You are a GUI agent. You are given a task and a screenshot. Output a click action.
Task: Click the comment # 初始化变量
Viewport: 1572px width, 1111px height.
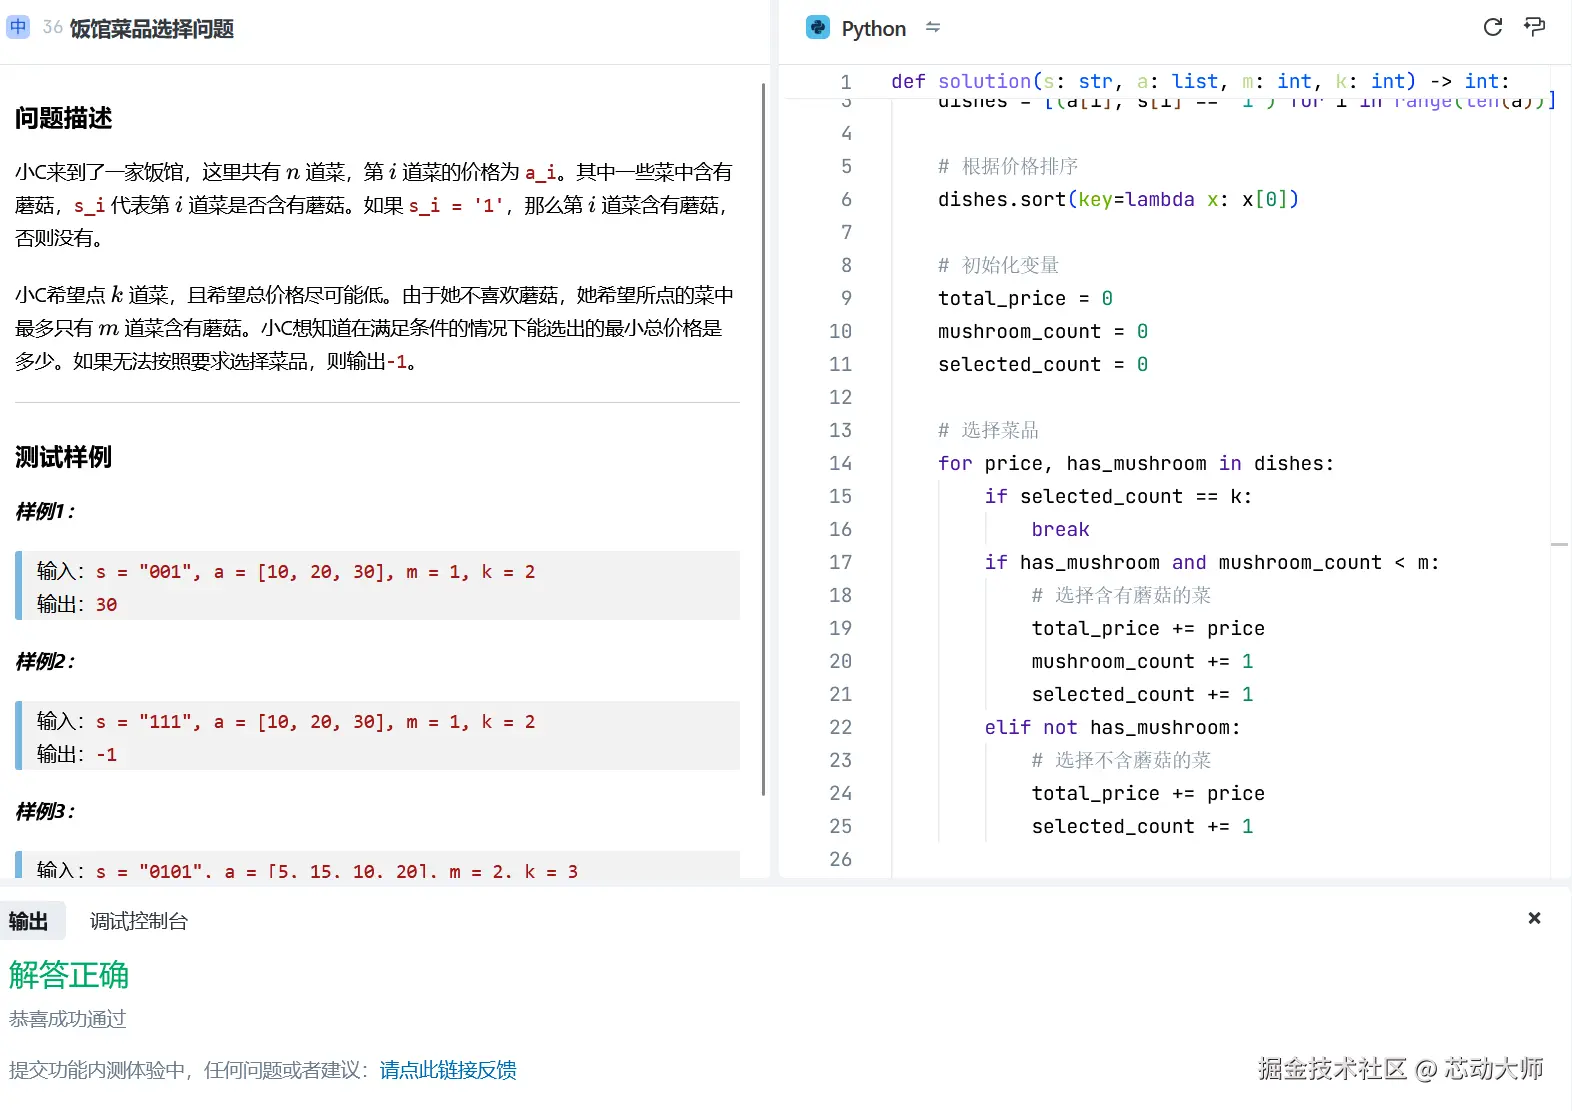pyautogui.click(x=999, y=265)
